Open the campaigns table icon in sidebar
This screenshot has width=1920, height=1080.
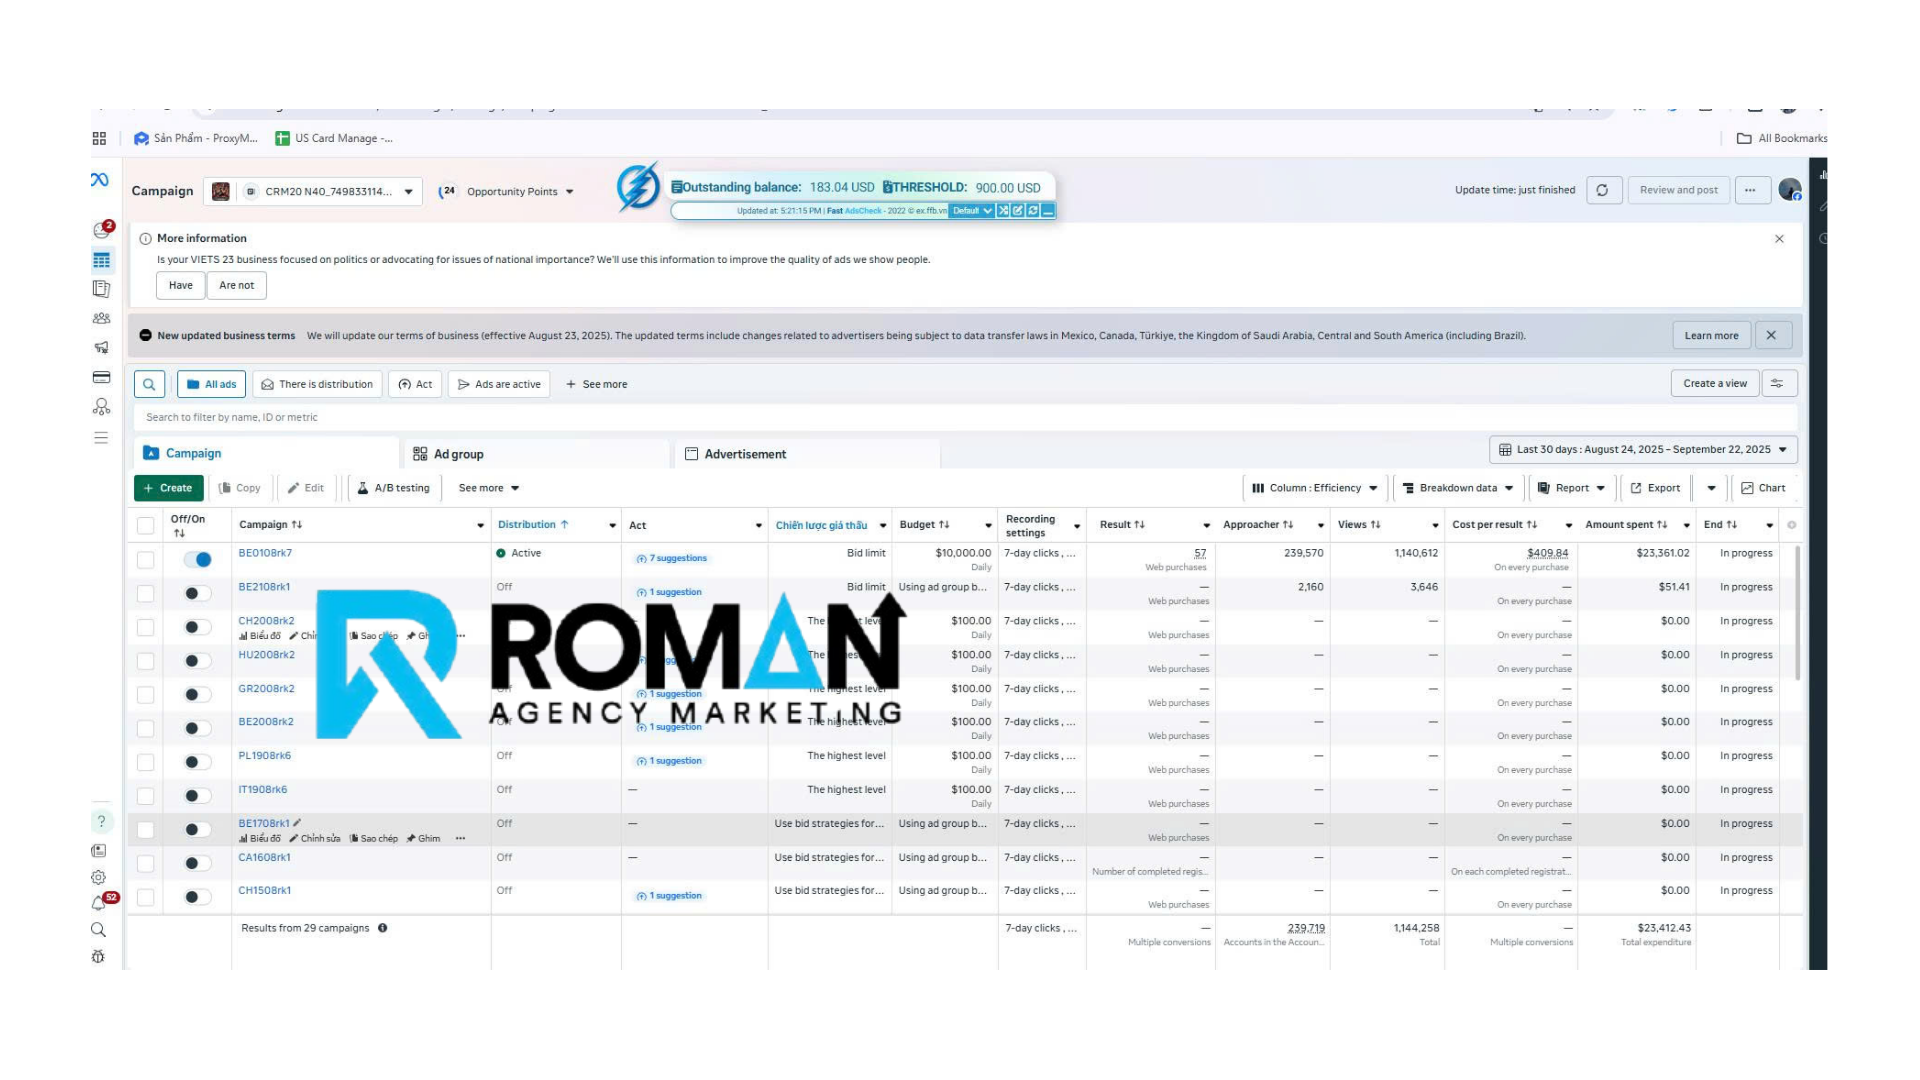(x=101, y=260)
